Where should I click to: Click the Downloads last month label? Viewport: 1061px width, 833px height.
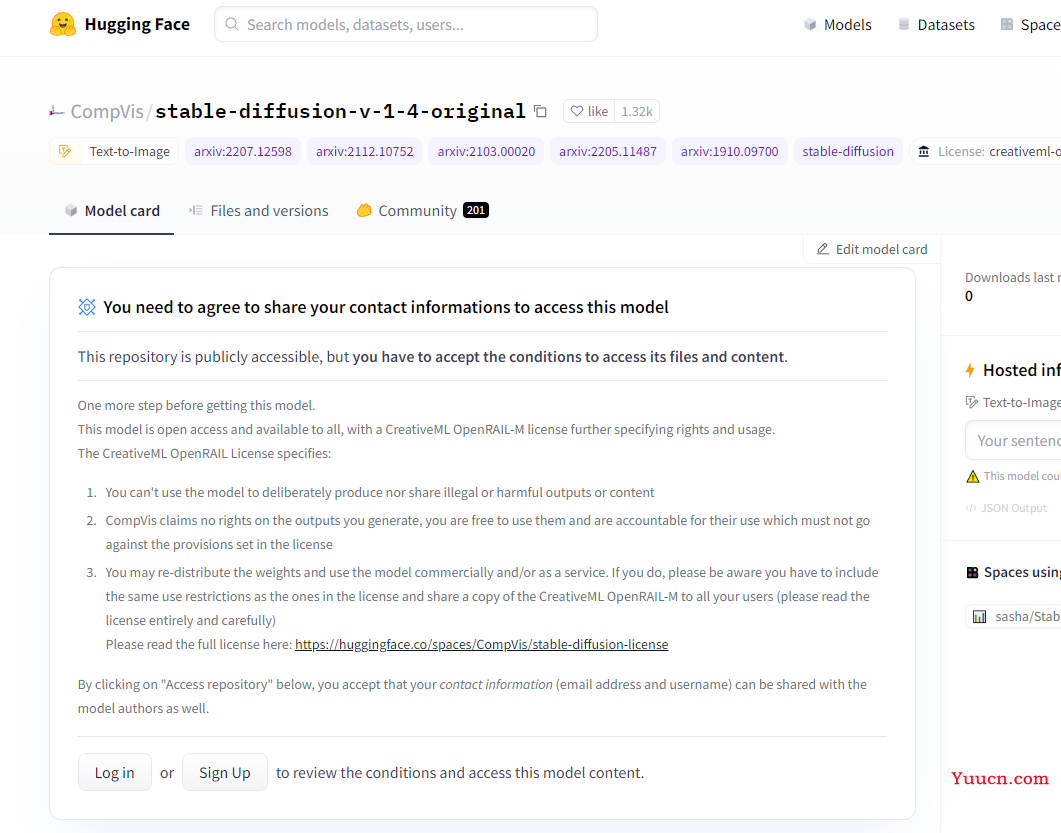[x=1013, y=277]
